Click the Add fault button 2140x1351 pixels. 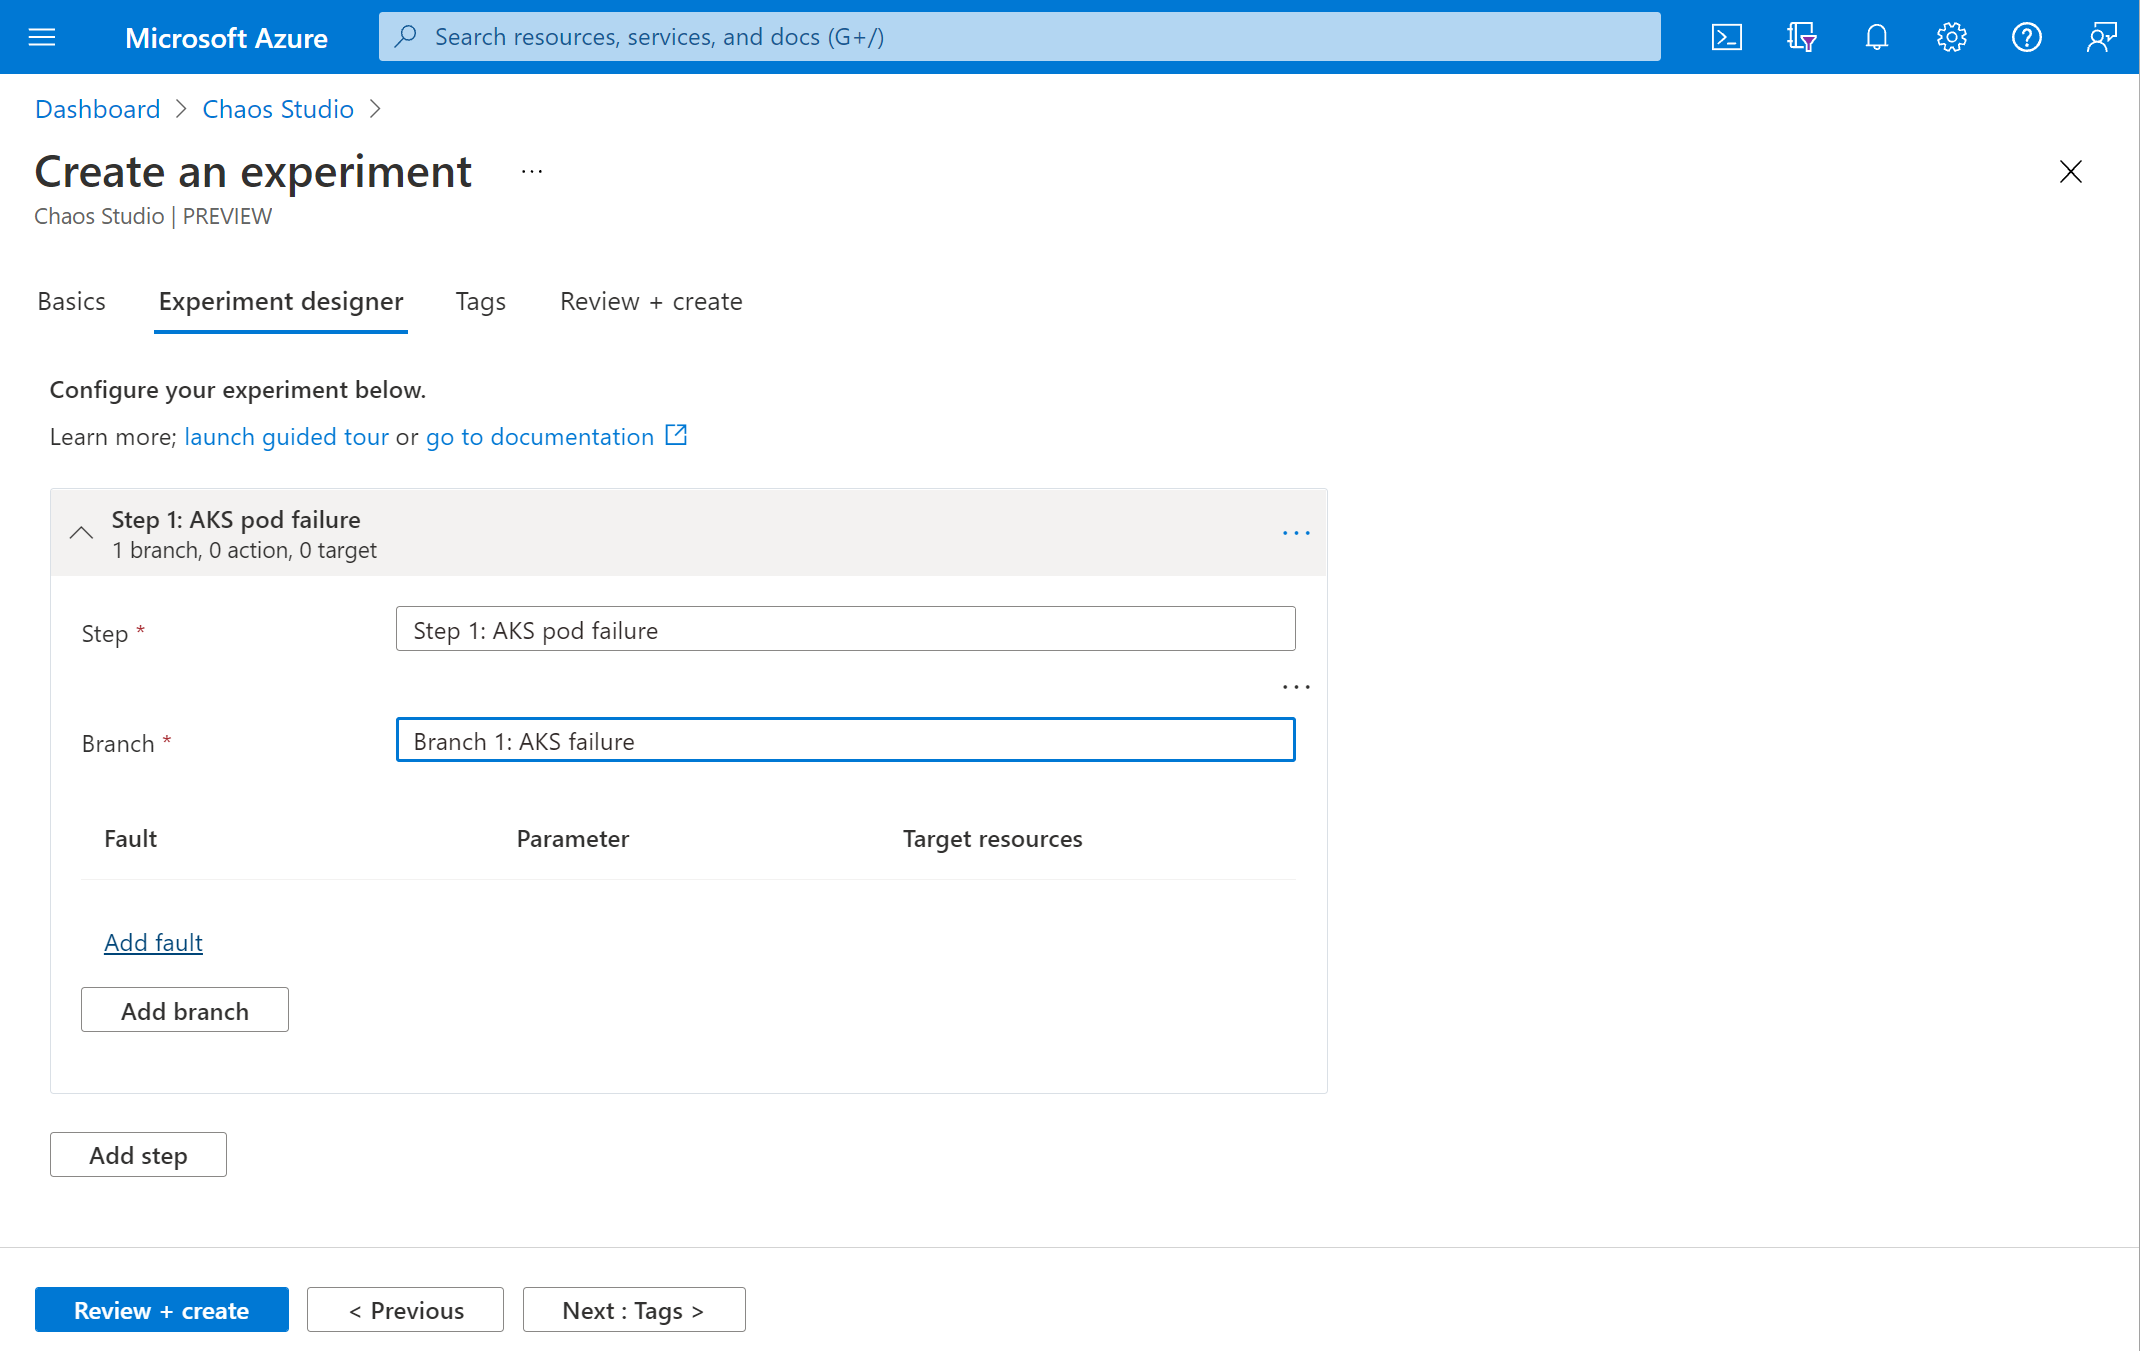153,942
